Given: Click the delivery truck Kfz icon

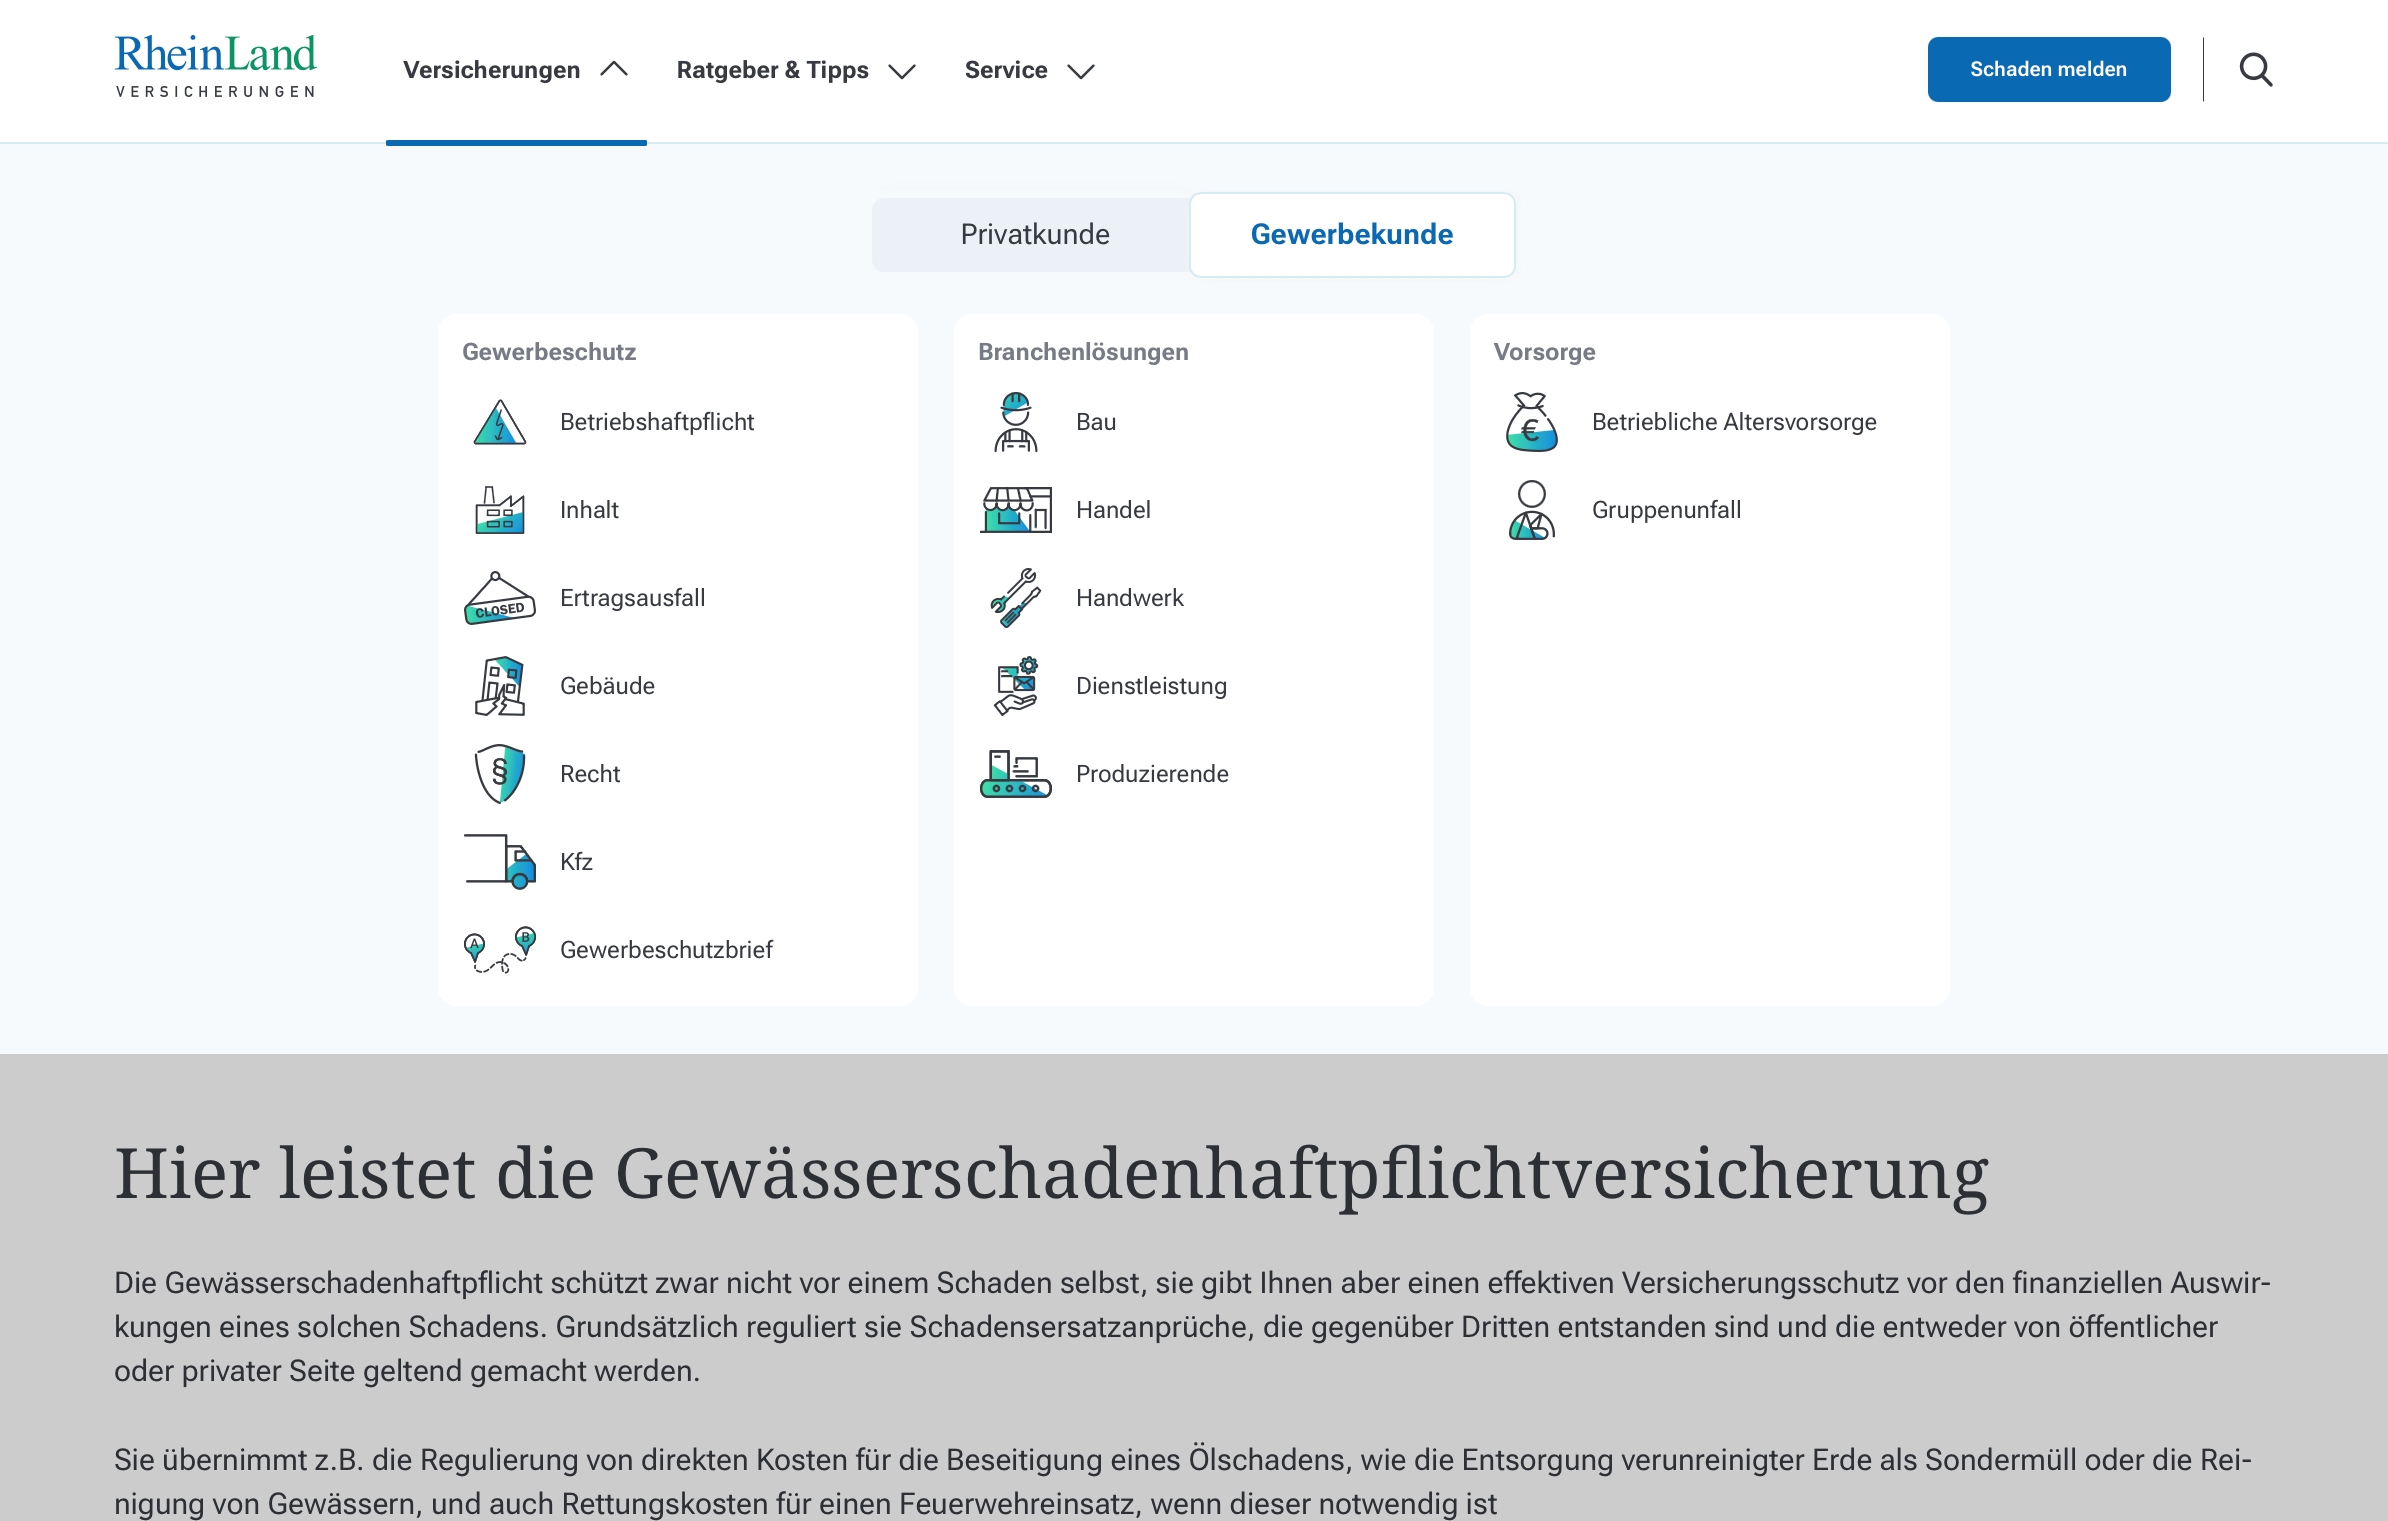Looking at the screenshot, I should (x=499, y=862).
